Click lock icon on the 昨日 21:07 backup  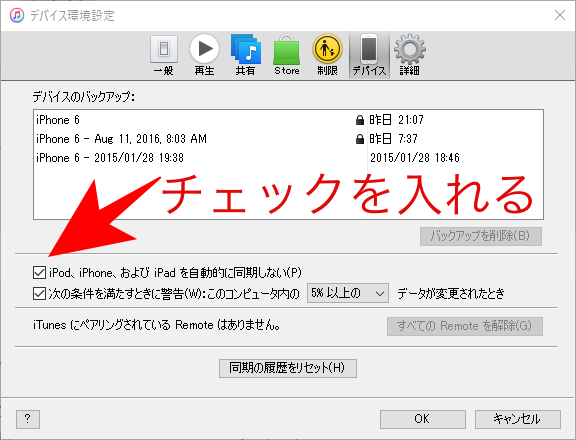(x=360, y=120)
